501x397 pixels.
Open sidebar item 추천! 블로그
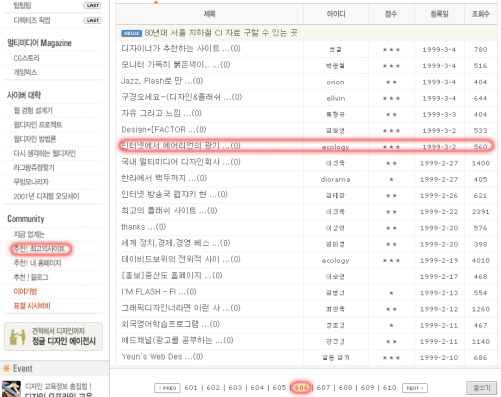coord(31,277)
